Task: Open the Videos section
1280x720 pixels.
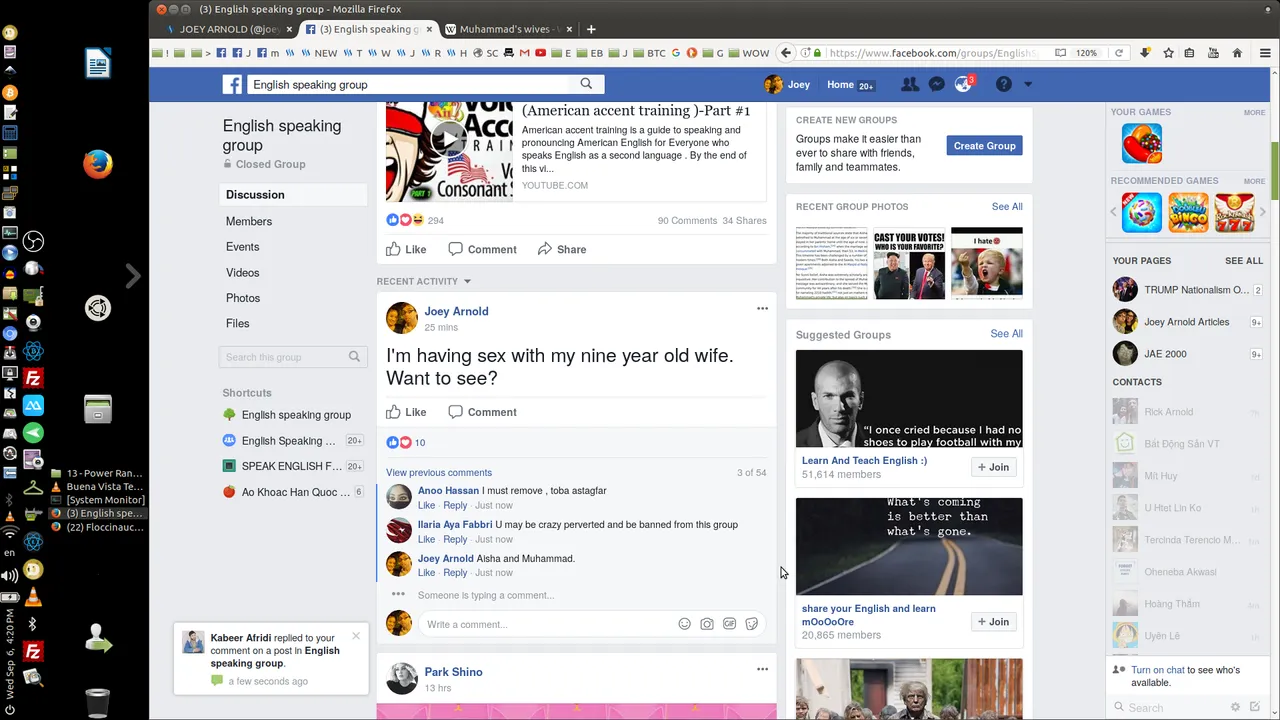Action: (x=243, y=273)
